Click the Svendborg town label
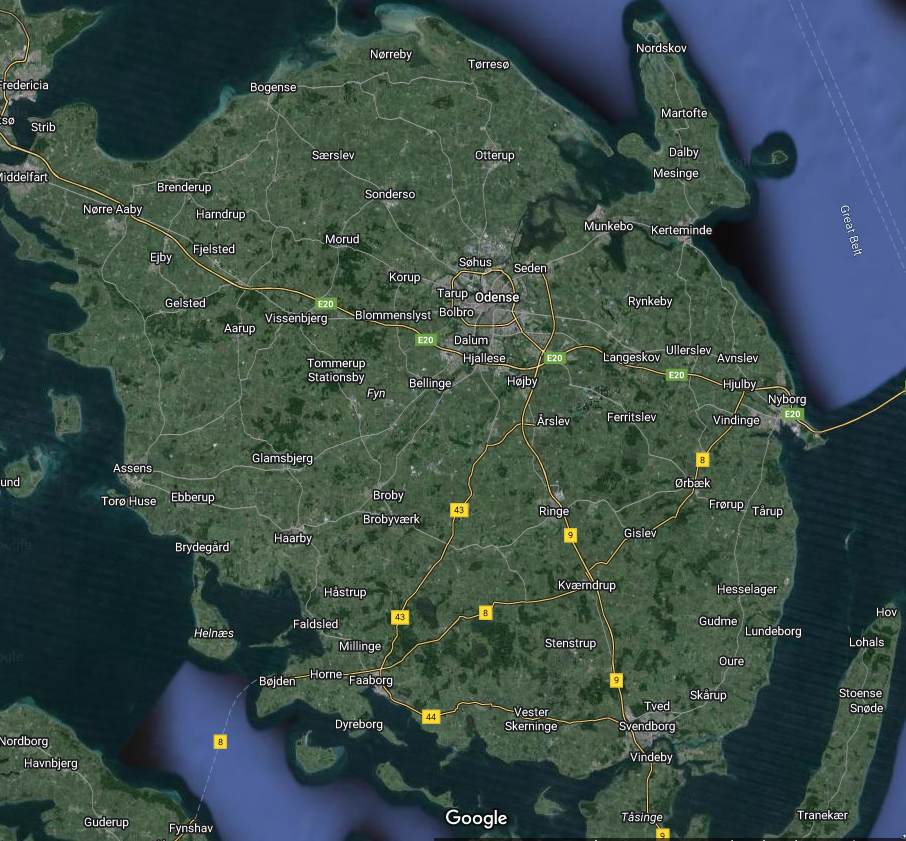Screen dimensions: 906x841 tap(647, 726)
